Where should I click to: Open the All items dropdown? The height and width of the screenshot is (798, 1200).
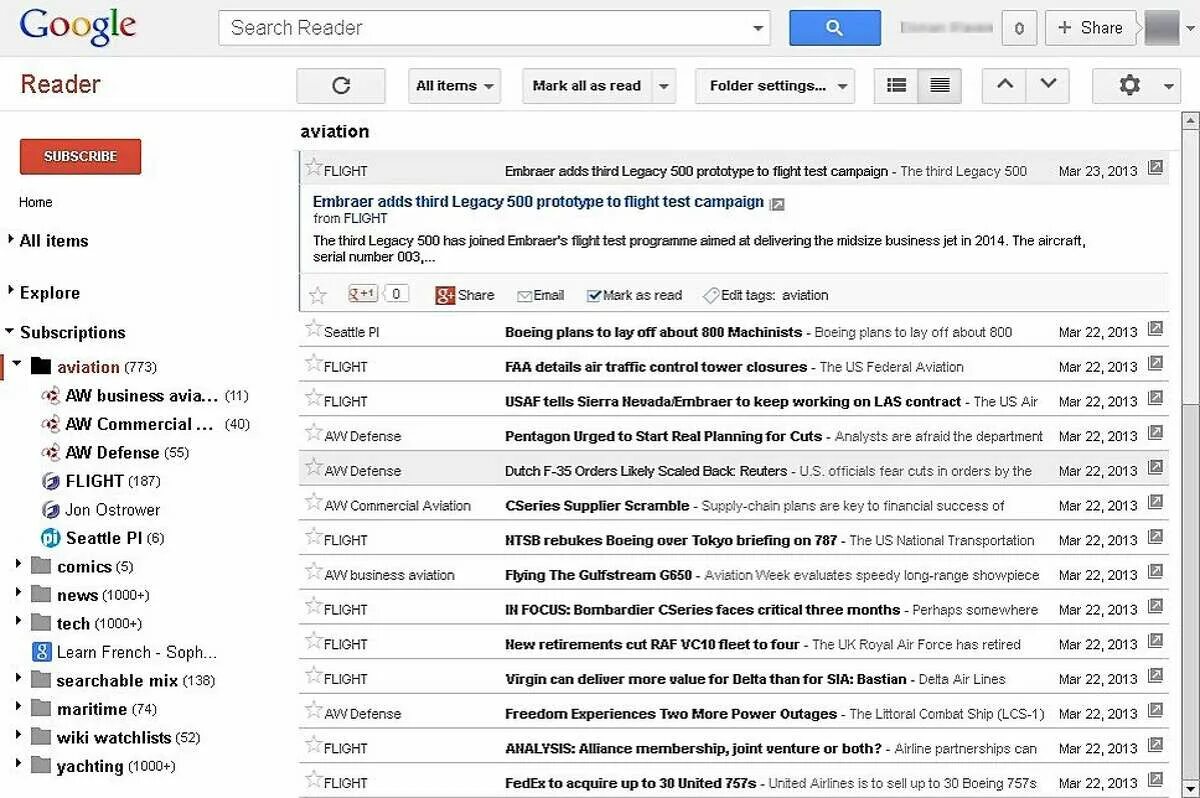click(455, 86)
